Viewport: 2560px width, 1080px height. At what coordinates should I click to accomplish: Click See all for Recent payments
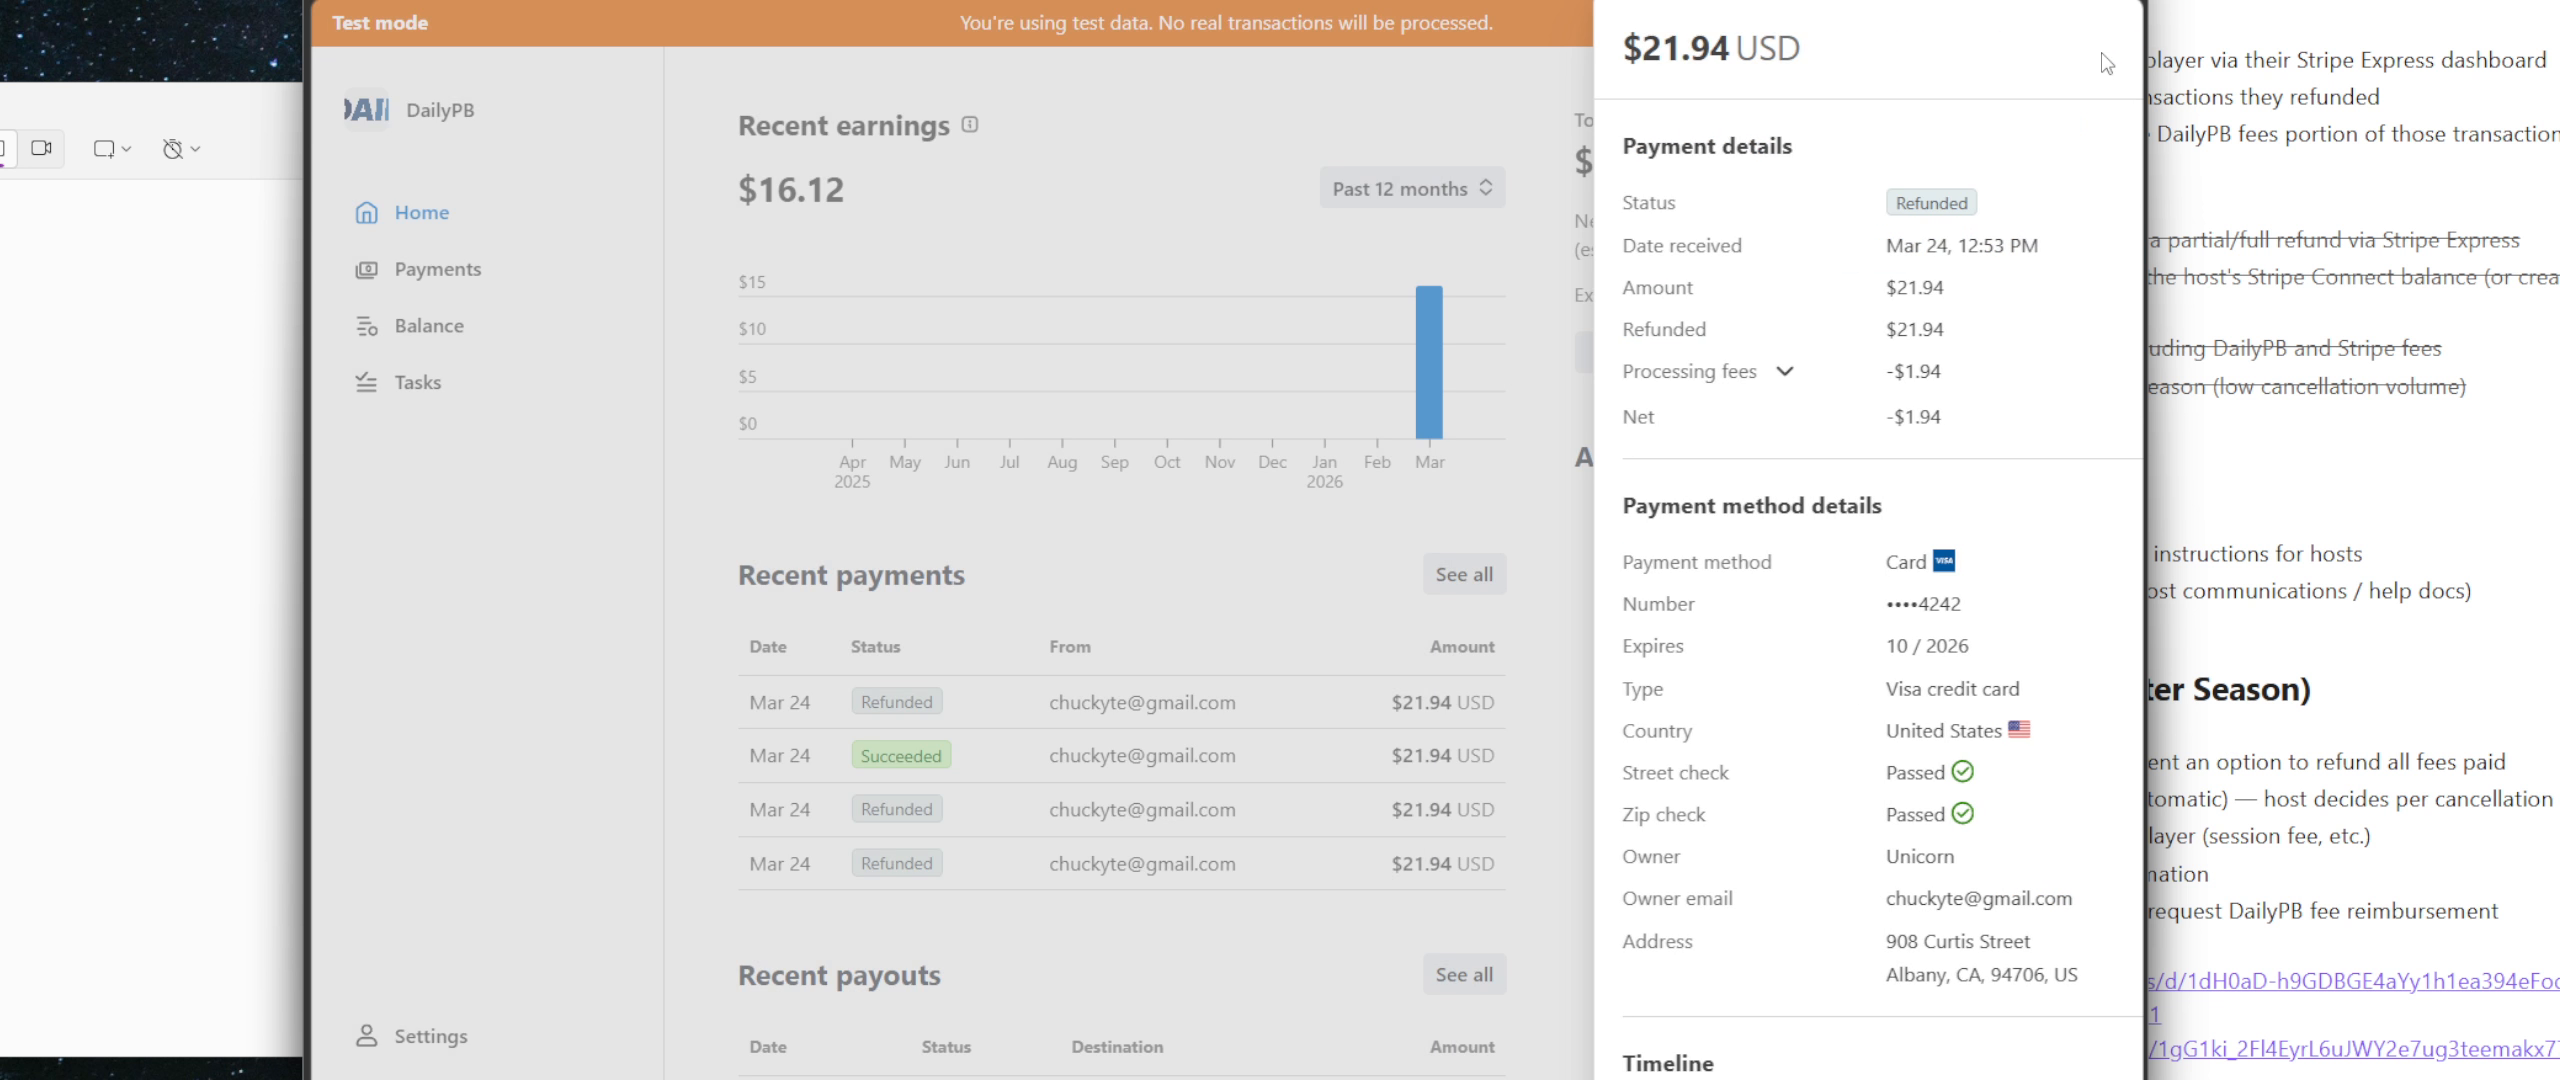(x=1464, y=574)
